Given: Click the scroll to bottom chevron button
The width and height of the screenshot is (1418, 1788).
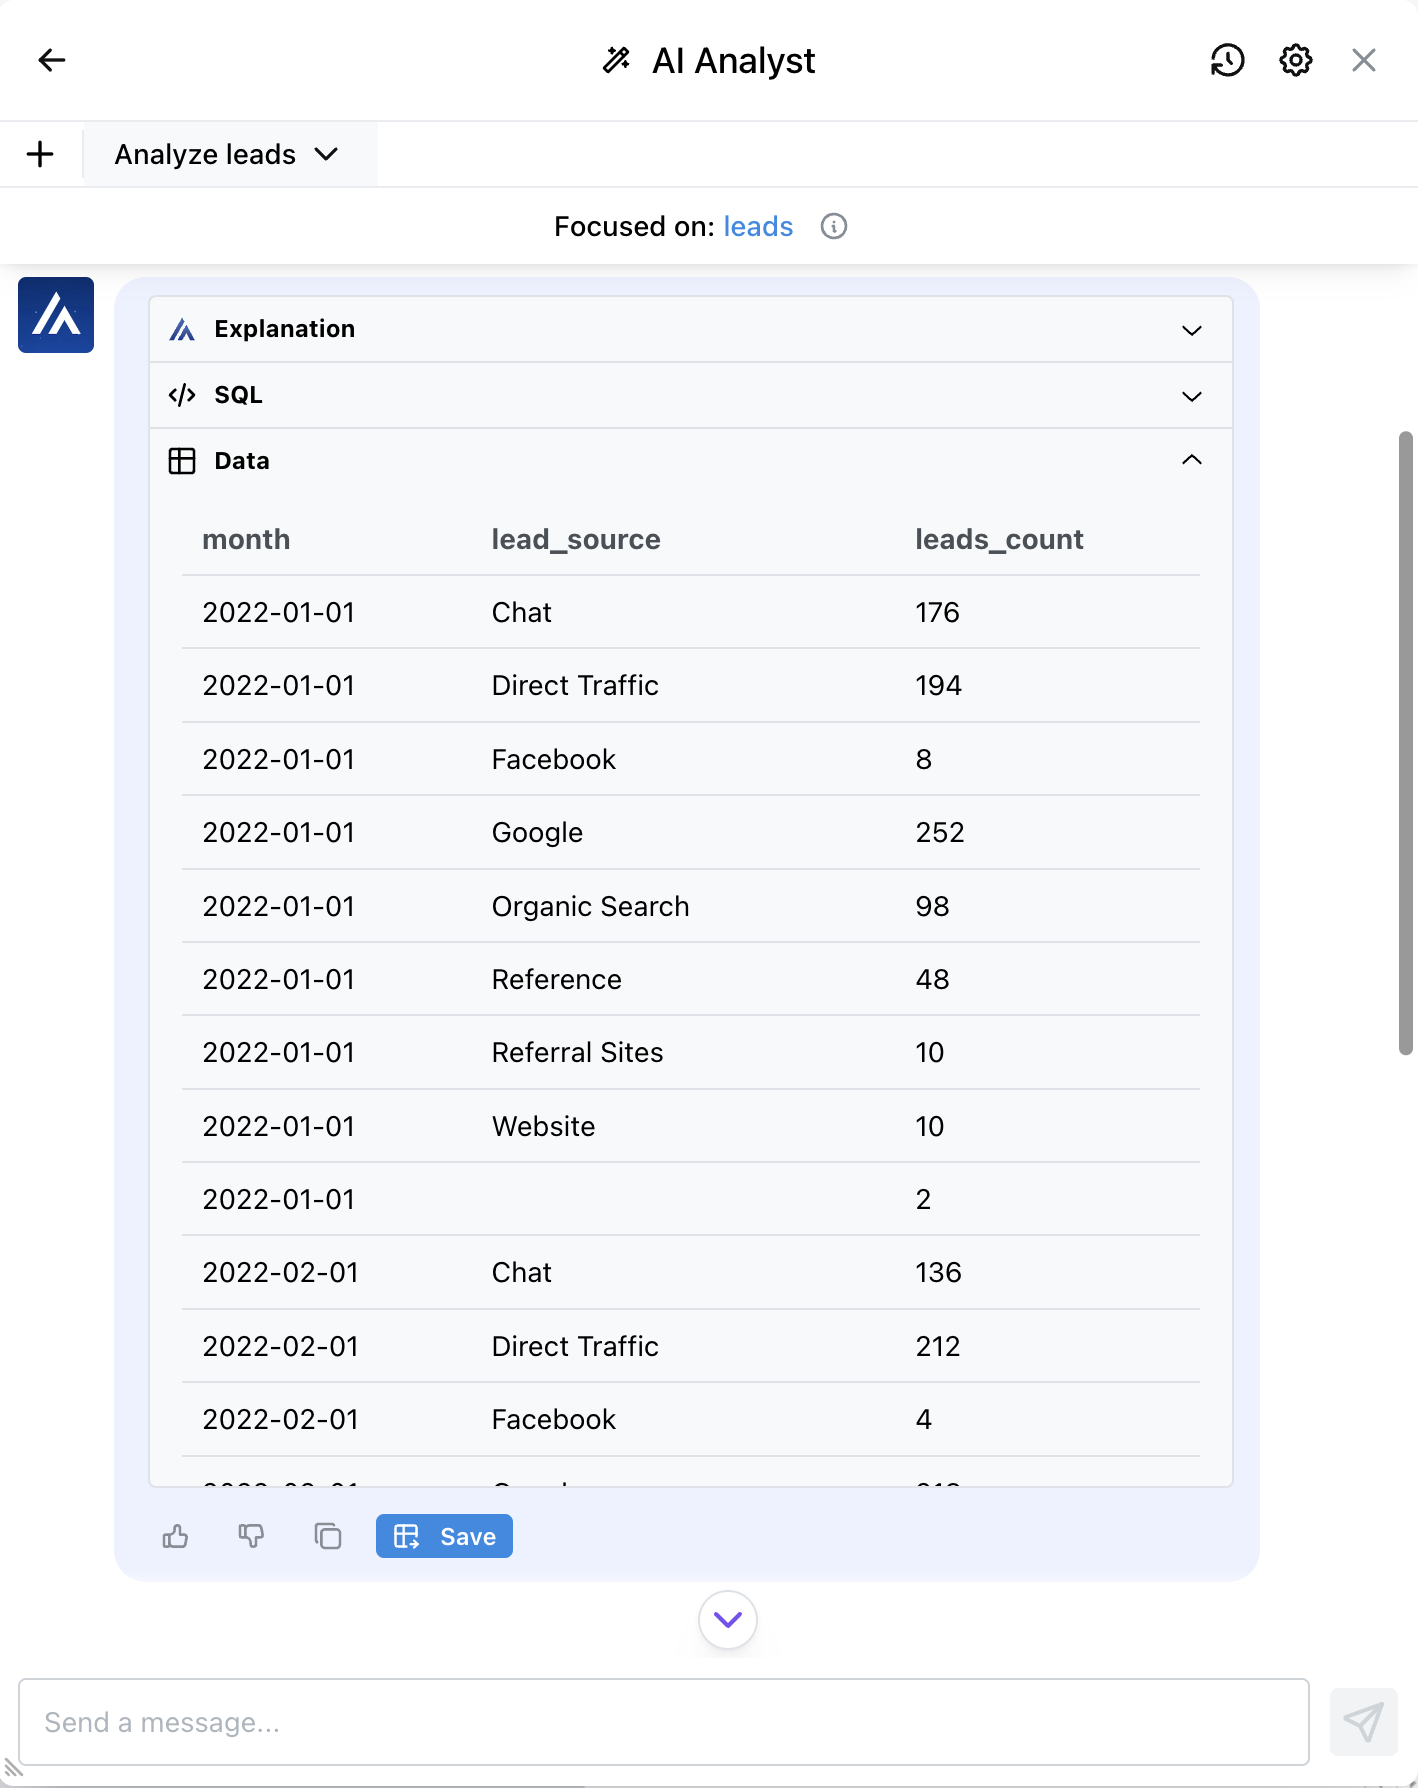Looking at the screenshot, I should pos(727,1619).
